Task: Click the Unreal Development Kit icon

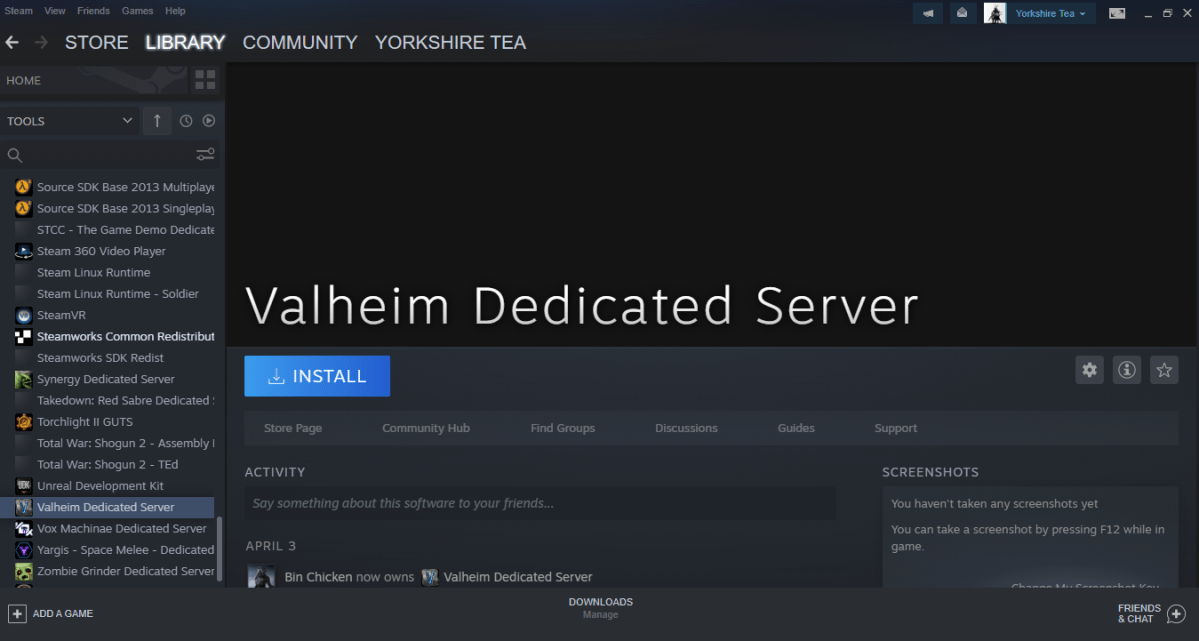Action: (24, 486)
